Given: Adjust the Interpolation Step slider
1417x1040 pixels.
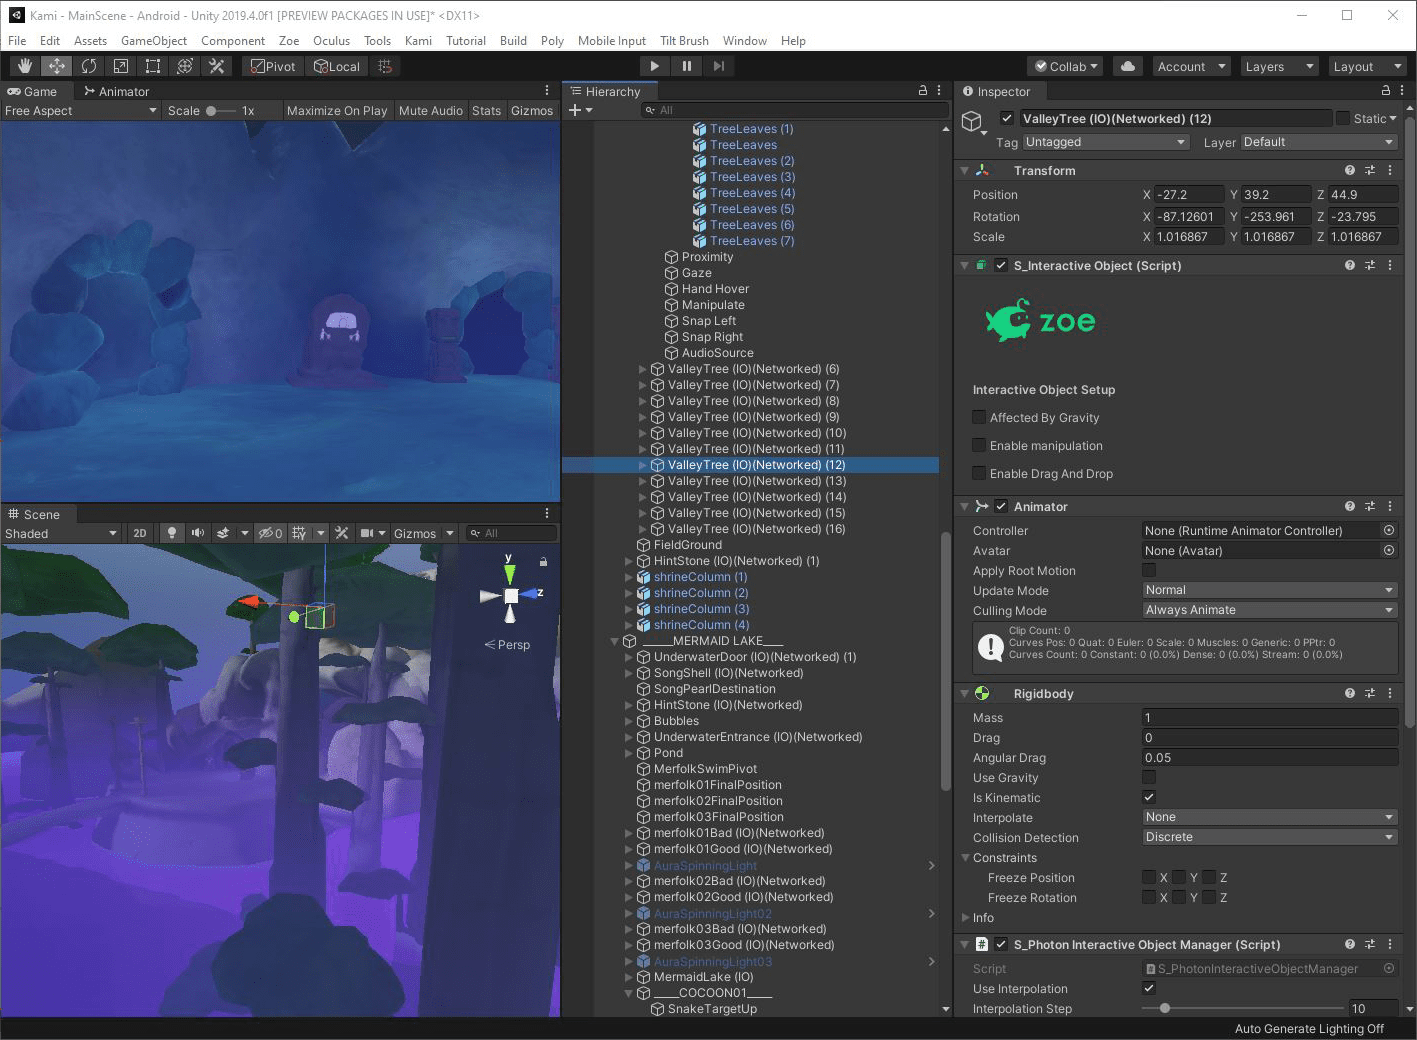Looking at the screenshot, I should pyautogui.click(x=1165, y=1008).
